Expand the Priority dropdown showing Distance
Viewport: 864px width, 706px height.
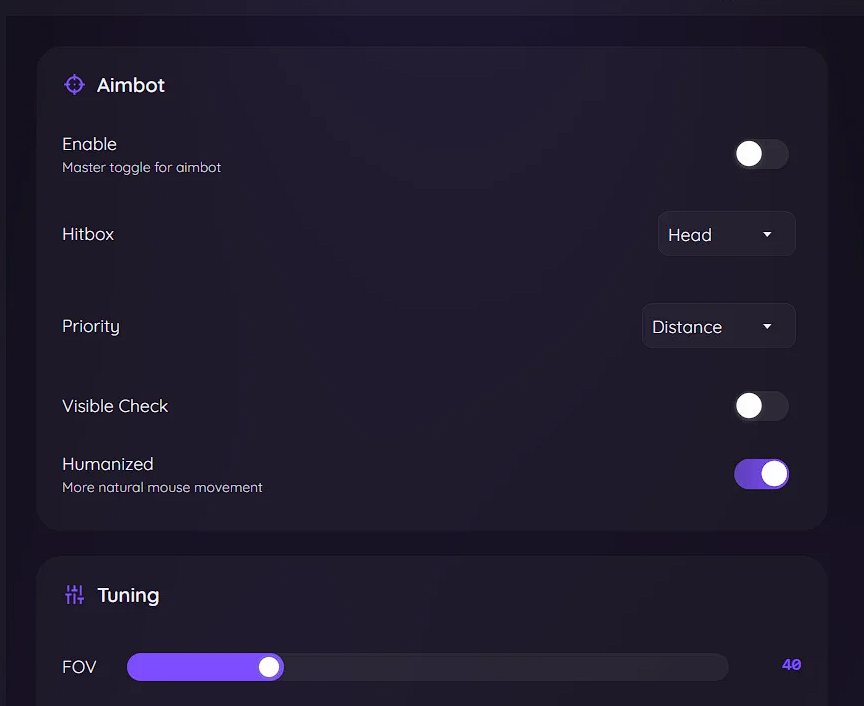point(718,326)
